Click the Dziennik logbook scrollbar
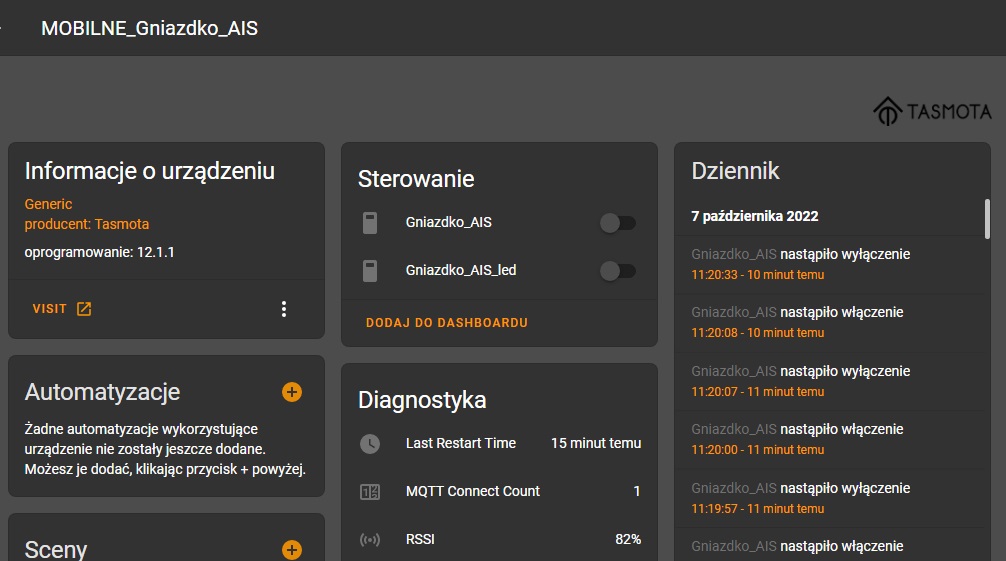Screen dimensions: 1006x561 (x=987, y=219)
